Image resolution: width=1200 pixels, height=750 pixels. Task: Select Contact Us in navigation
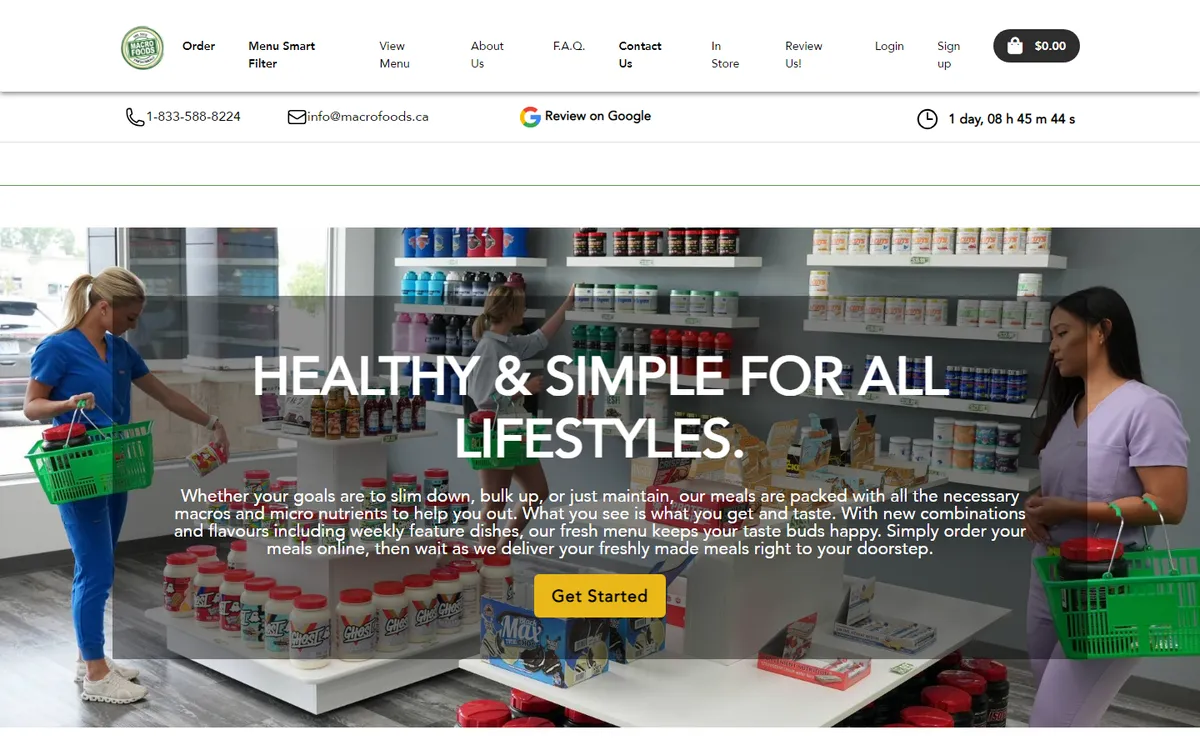coord(640,55)
